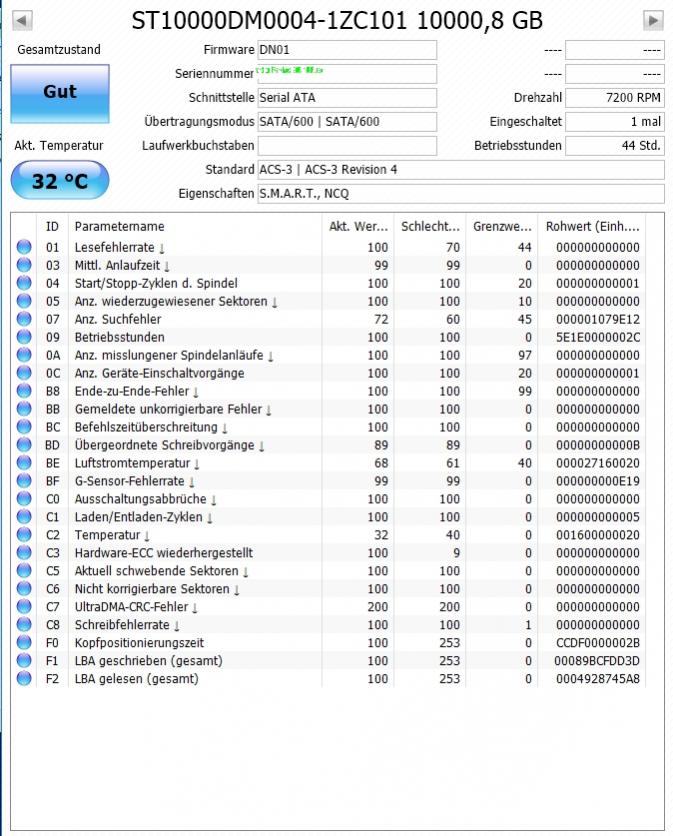
Task: Click status orb of Befehlszeitüberschreitung row
Action: pyautogui.click(x=24, y=427)
